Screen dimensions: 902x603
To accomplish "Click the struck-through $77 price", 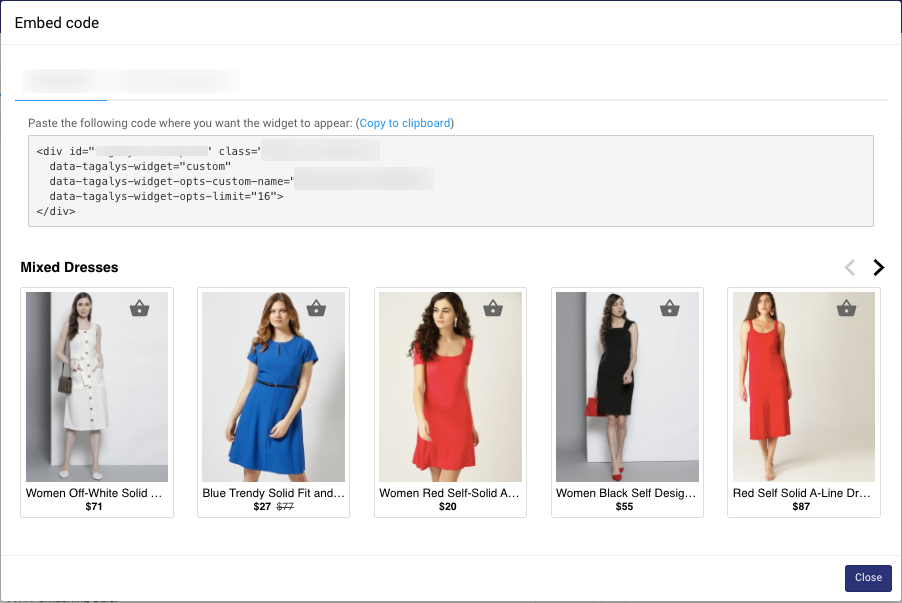I will pos(285,507).
